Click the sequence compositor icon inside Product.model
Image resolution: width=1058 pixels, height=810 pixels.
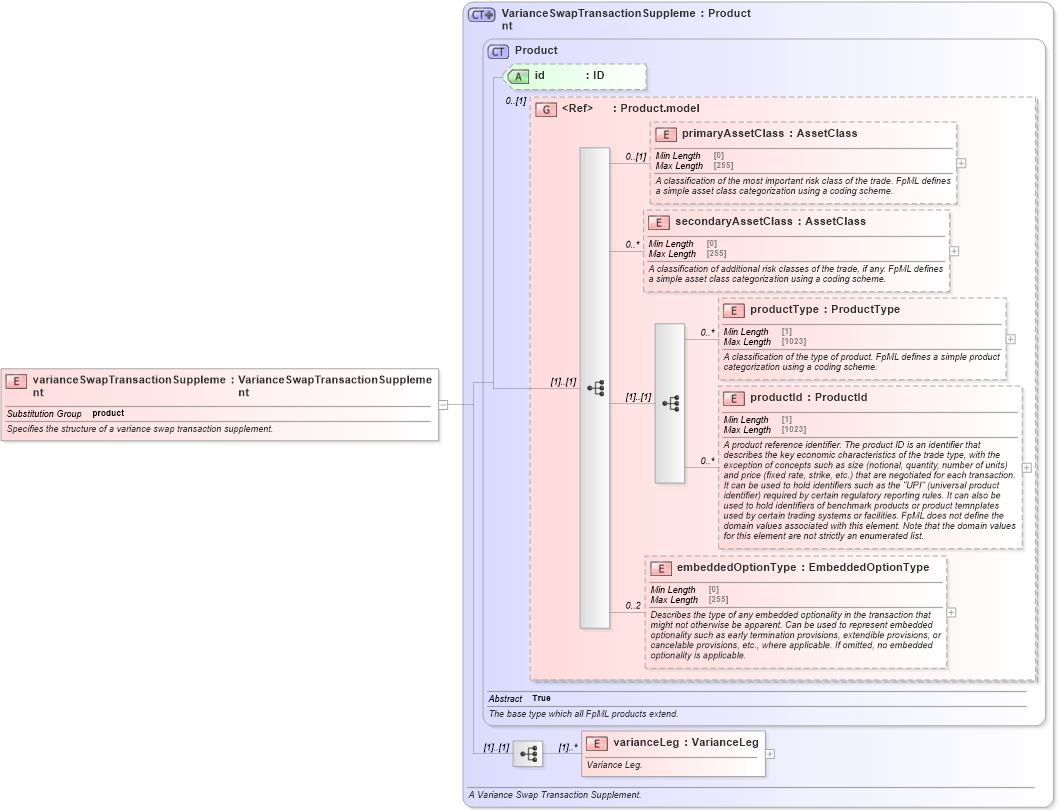(597, 387)
